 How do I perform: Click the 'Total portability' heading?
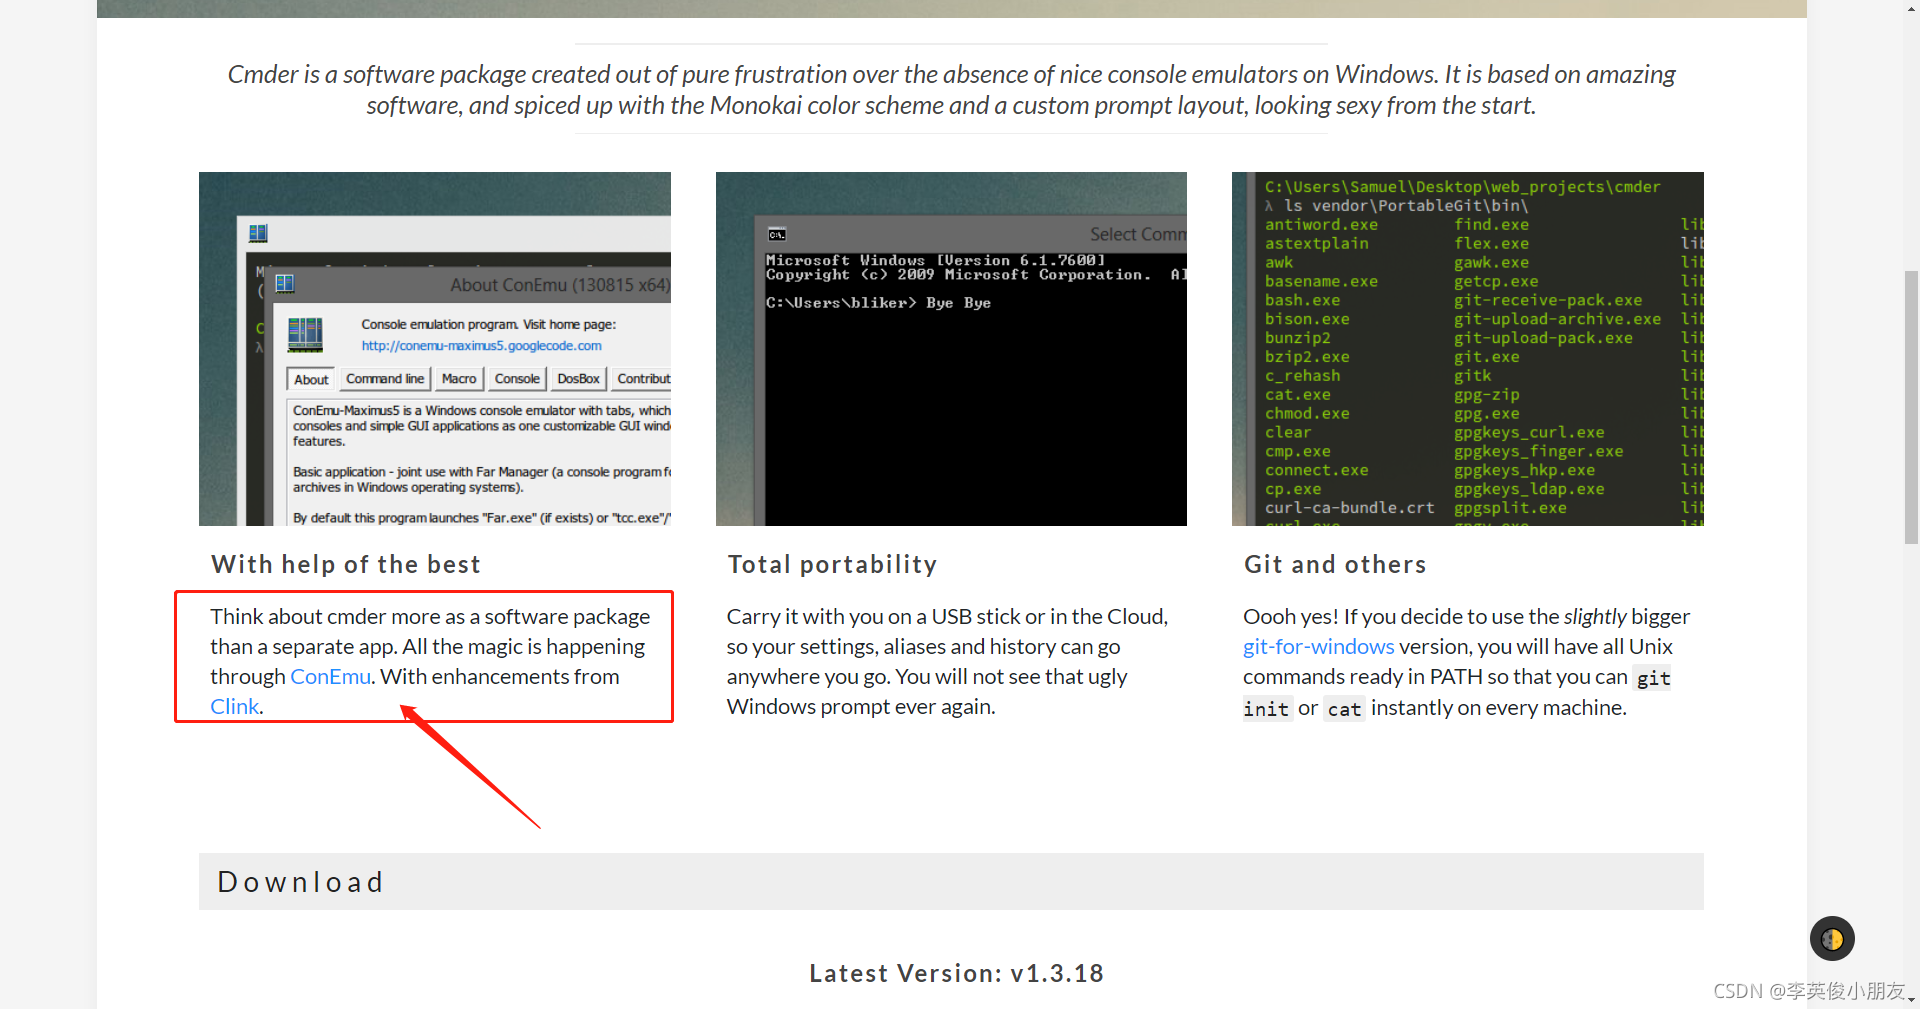click(x=832, y=565)
